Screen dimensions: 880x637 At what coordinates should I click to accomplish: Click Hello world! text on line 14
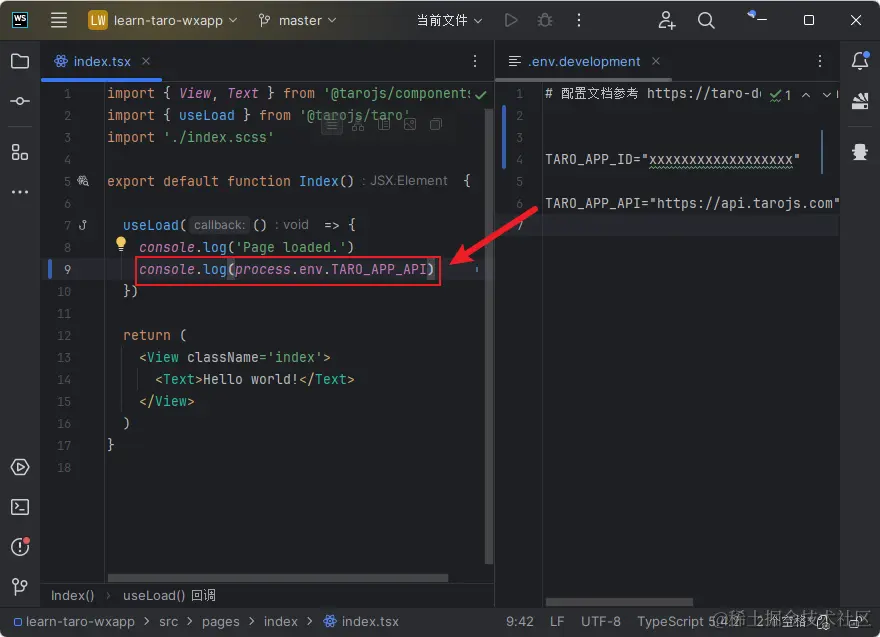(x=250, y=379)
